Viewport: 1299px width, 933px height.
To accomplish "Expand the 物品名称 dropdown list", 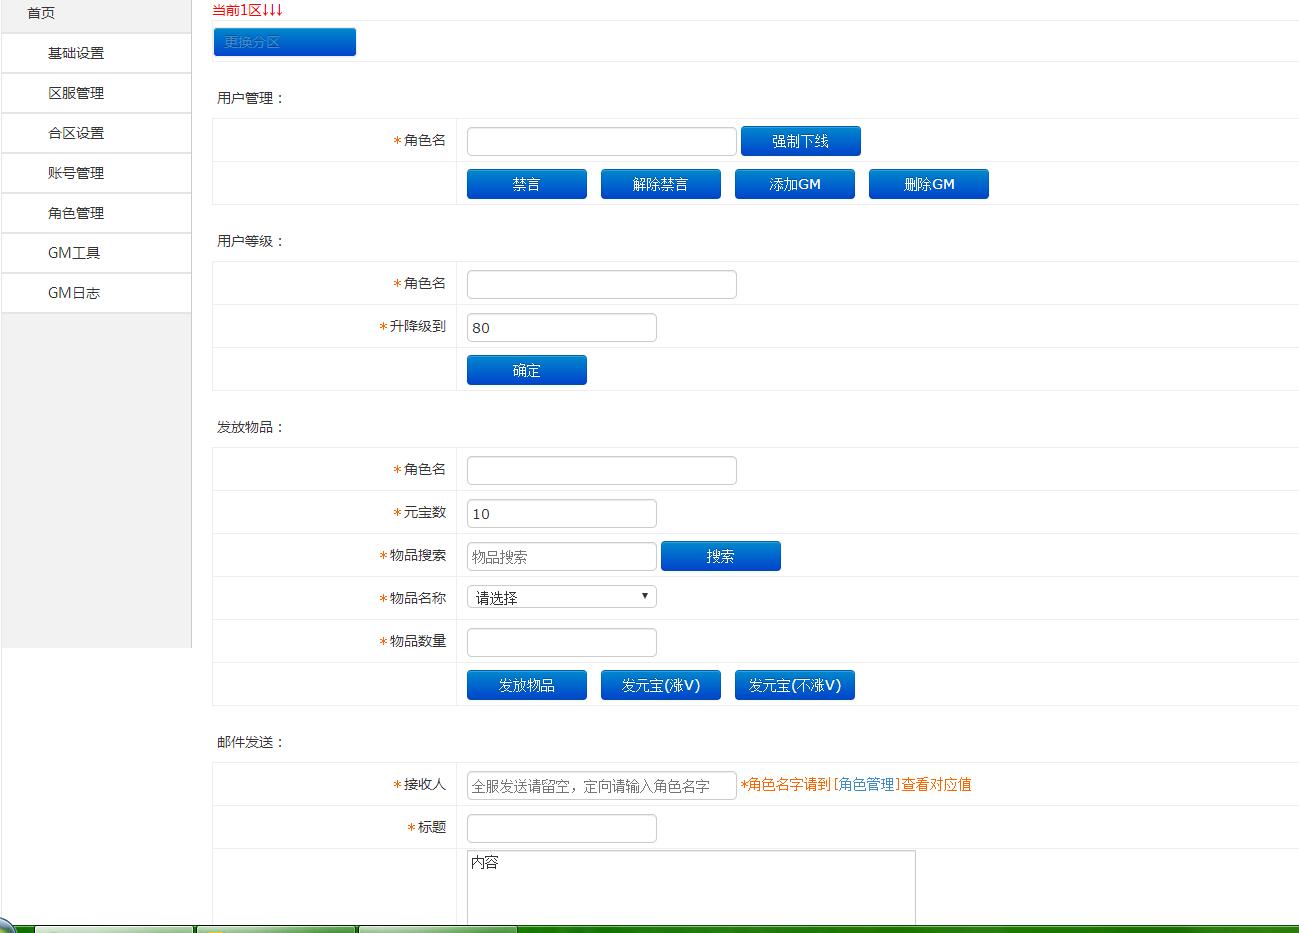I will (x=561, y=597).
